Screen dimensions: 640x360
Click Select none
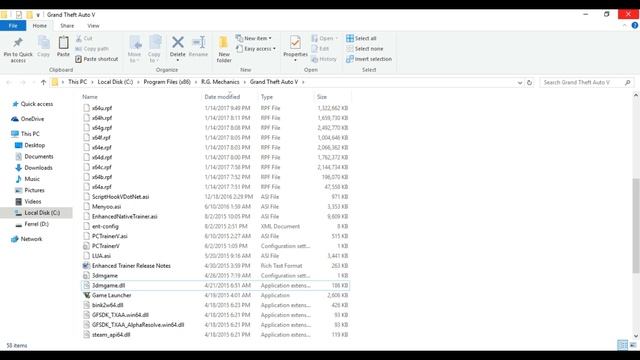364,49
